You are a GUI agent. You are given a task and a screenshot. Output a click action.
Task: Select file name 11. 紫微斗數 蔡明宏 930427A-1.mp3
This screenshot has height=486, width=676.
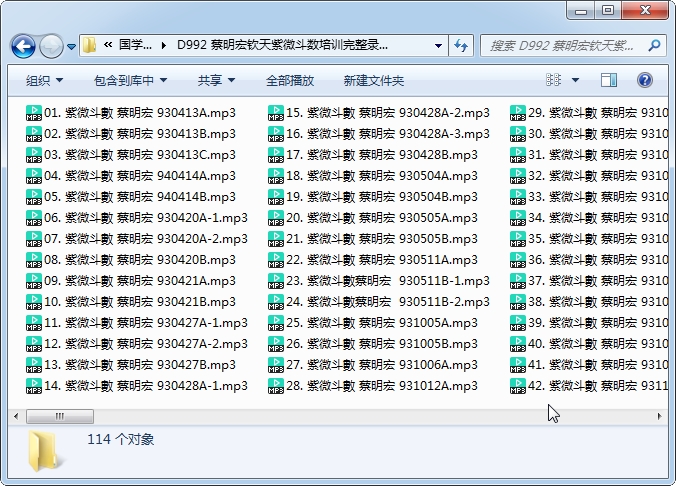(x=146, y=323)
